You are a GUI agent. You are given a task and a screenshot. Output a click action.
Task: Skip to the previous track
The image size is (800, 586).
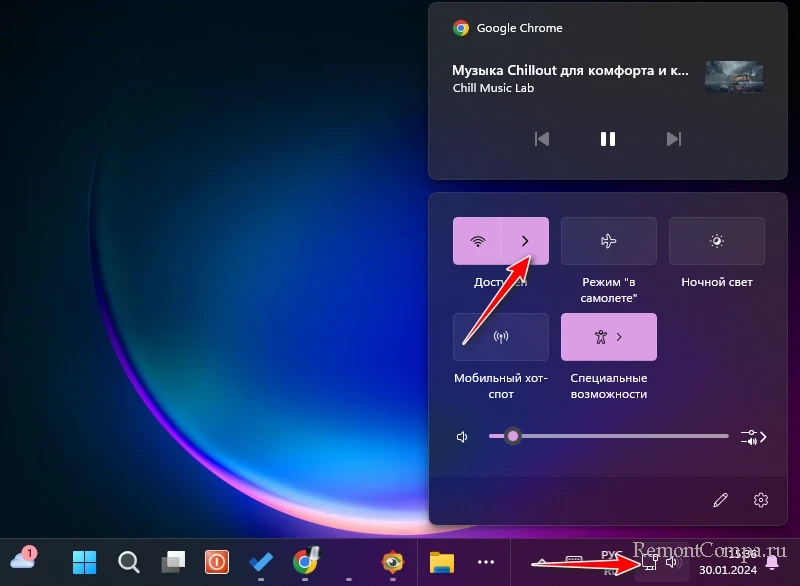pyautogui.click(x=542, y=139)
